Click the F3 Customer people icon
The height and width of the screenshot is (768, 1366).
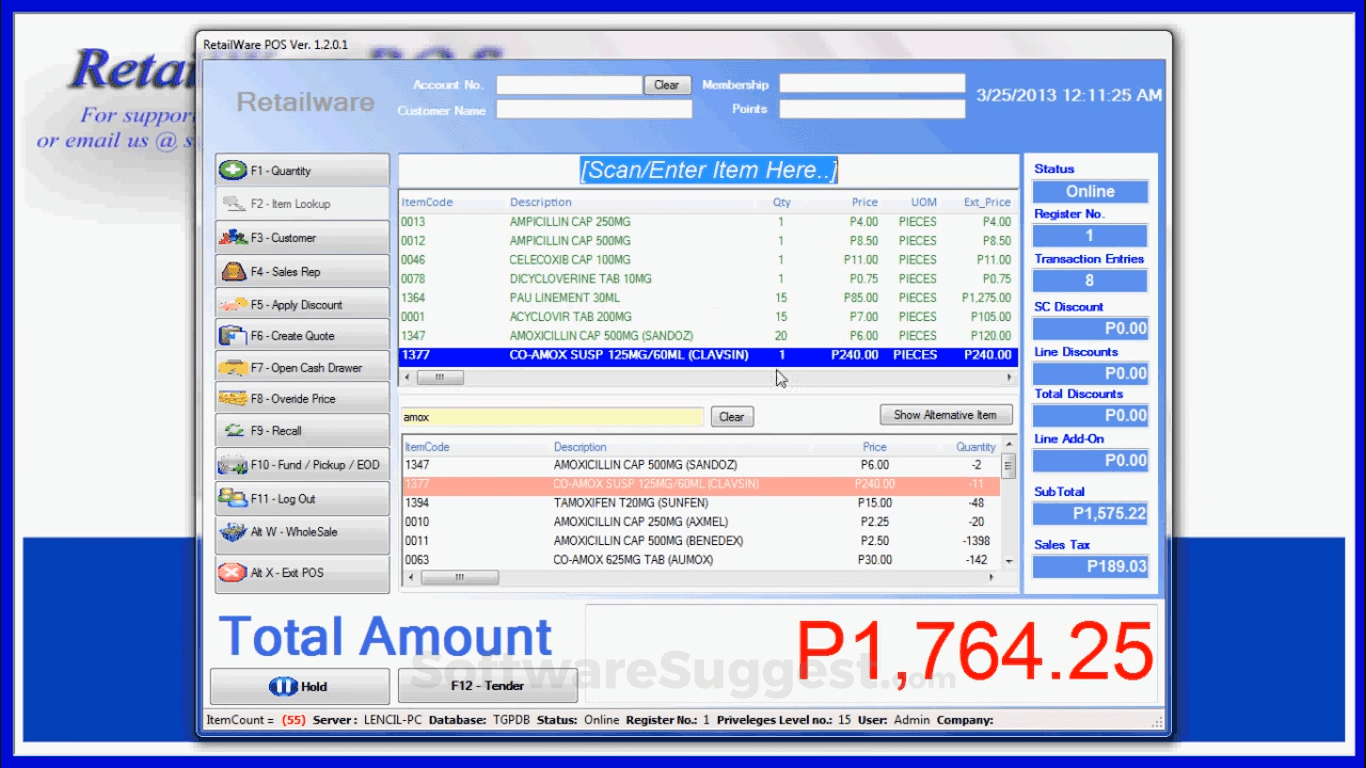click(232, 238)
